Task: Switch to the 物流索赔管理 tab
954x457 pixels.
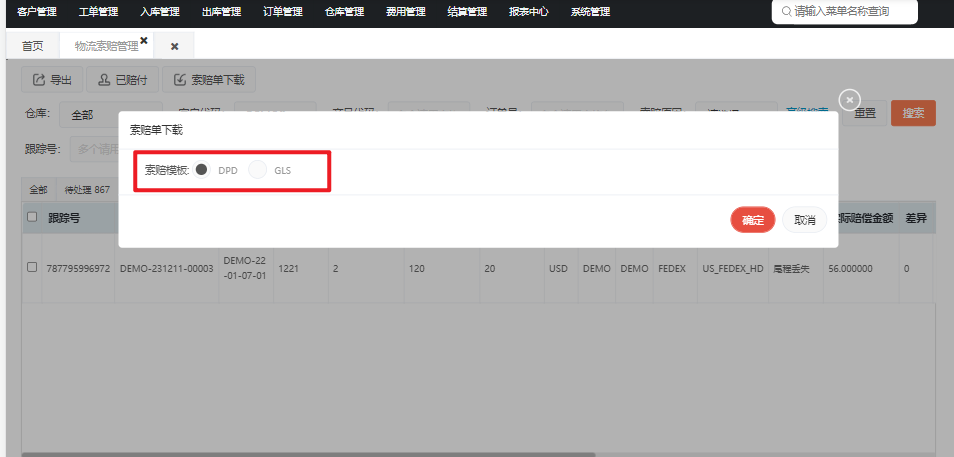Action: (x=106, y=46)
